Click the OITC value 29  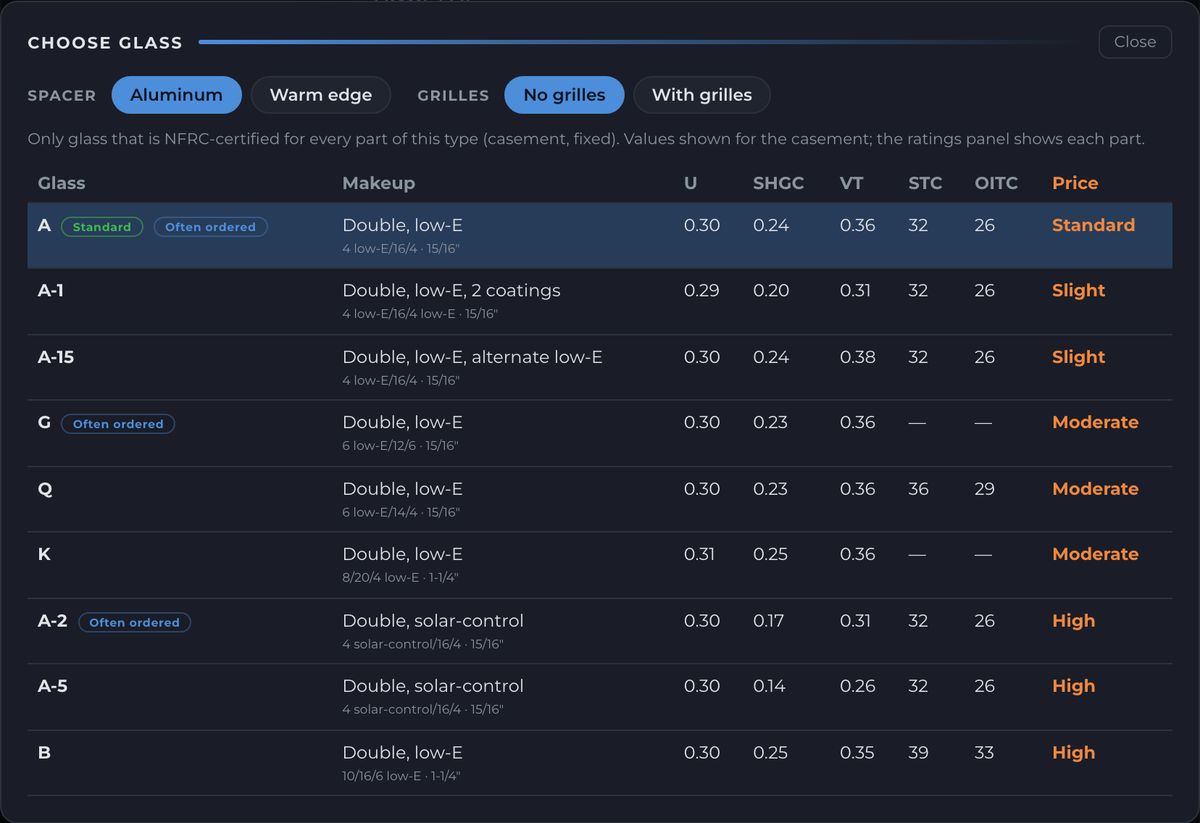985,488
